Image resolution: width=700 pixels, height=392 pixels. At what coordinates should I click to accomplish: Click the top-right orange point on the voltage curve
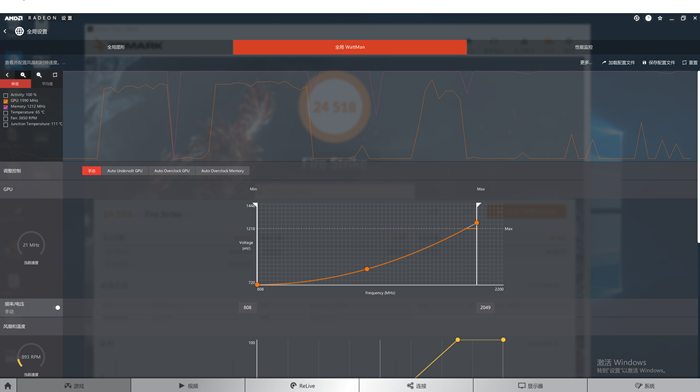(477, 223)
